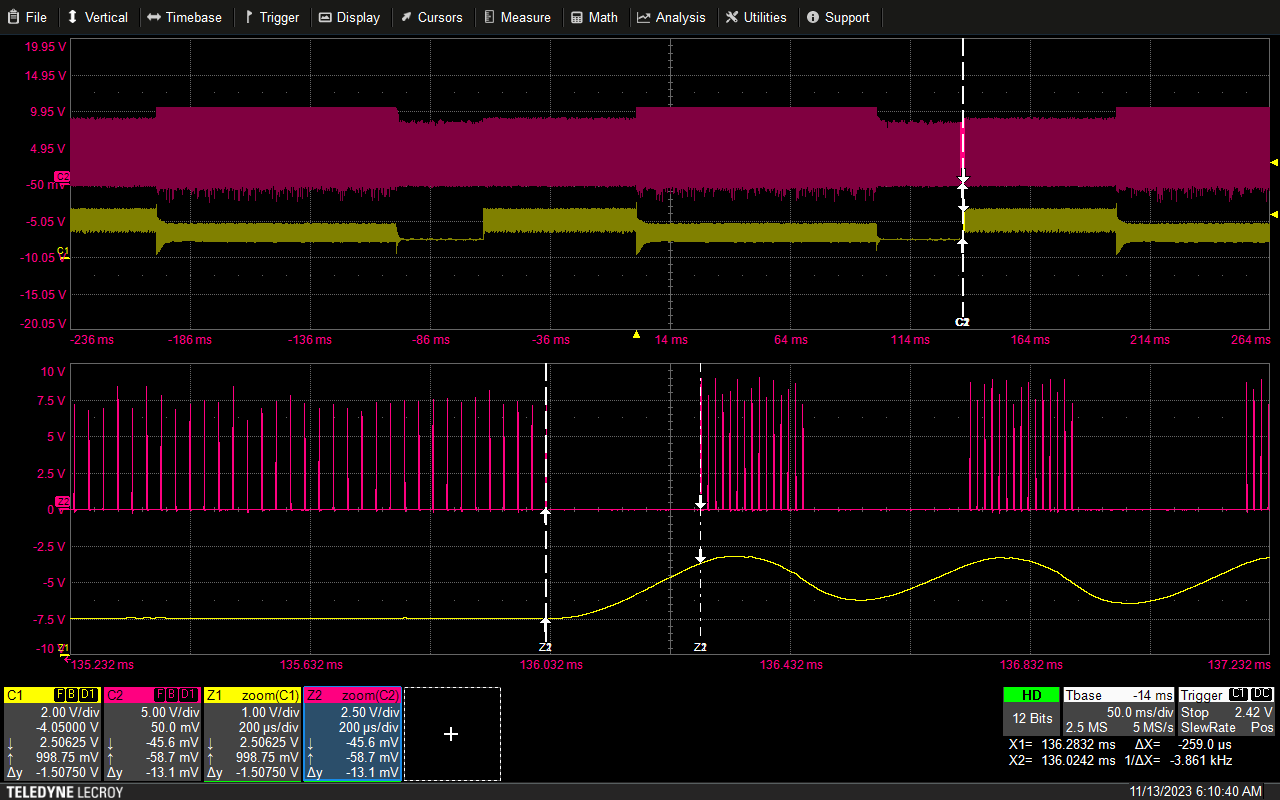Expand the Trigger menu
This screenshot has width=1280, height=800.
pyautogui.click(x=272, y=17)
